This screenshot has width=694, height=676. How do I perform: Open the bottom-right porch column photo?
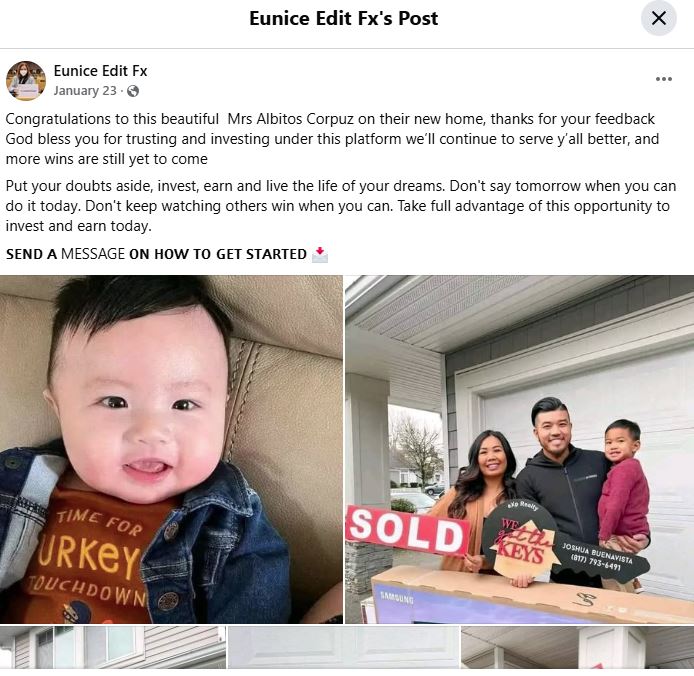click(578, 647)
